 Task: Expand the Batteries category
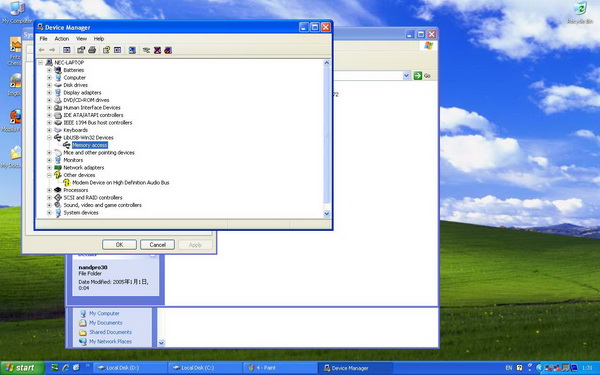[49, 70]
